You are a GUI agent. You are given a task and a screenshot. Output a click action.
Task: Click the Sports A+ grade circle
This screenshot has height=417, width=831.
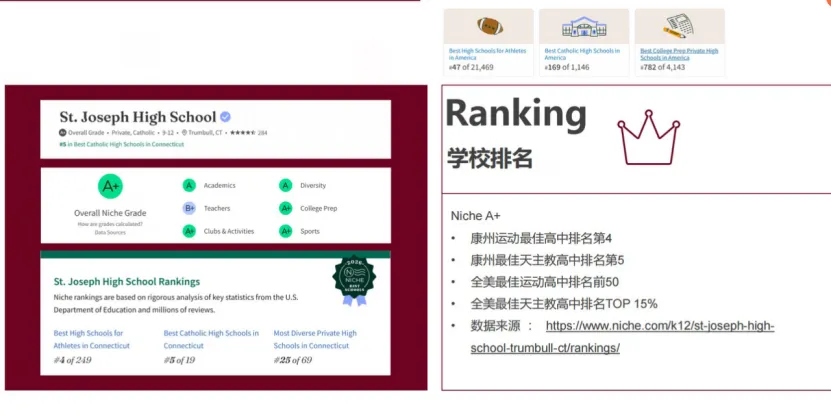[286, 231]
